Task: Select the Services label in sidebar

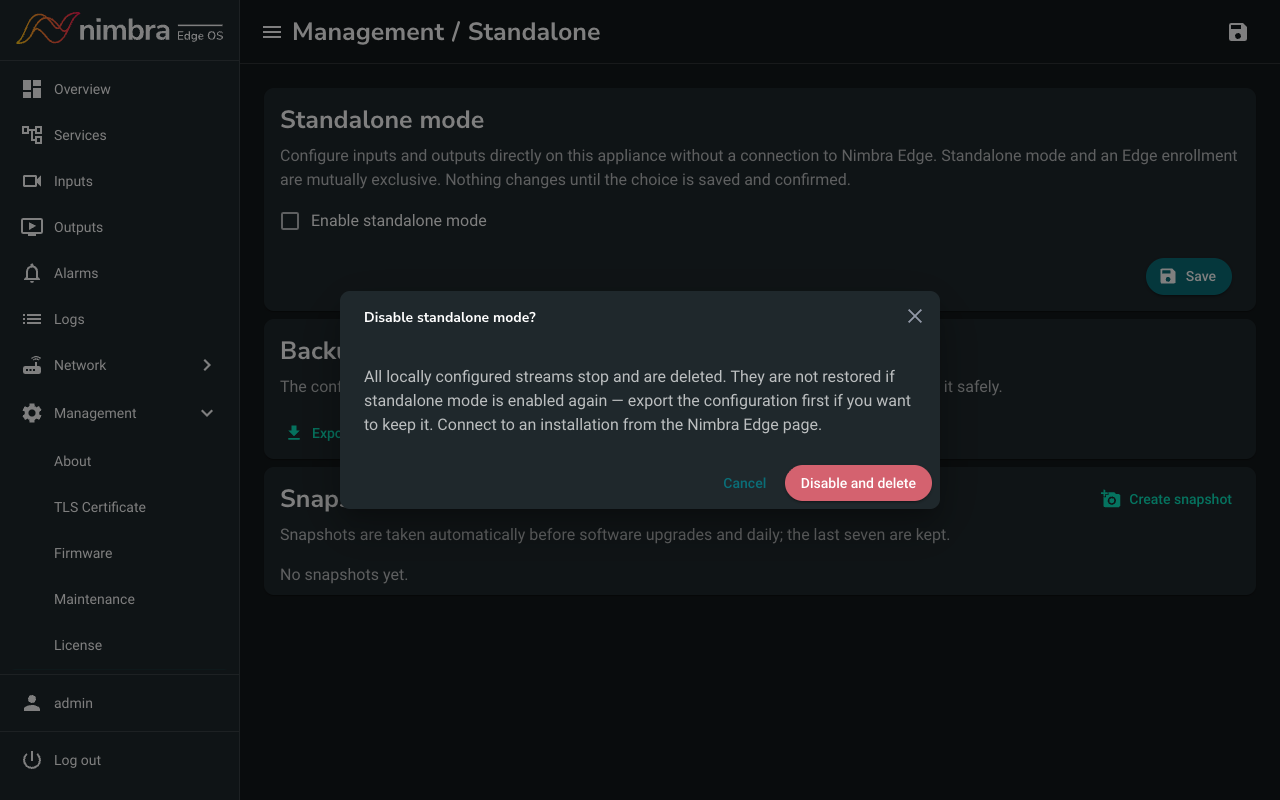Action: [80, 135]
